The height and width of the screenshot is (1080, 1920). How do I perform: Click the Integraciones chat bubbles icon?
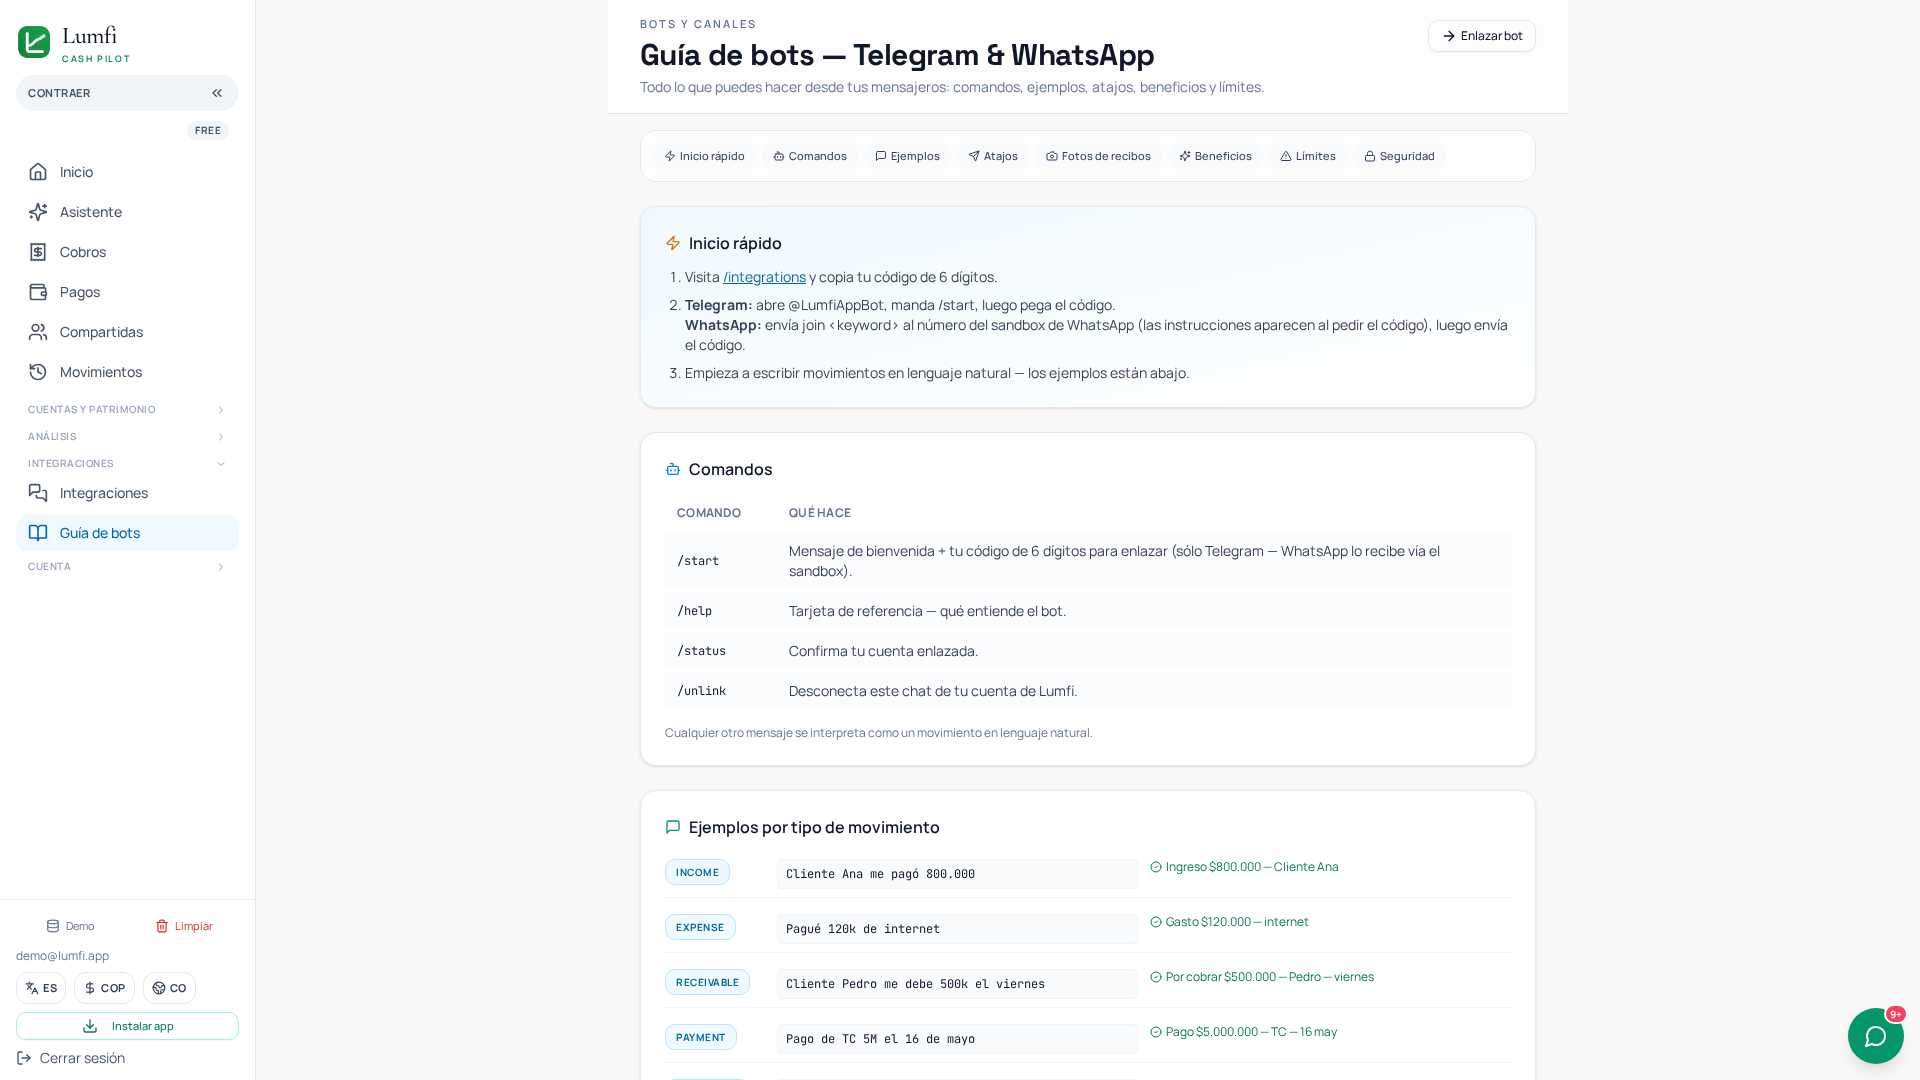pyautogui.click(x=38, y=493)
